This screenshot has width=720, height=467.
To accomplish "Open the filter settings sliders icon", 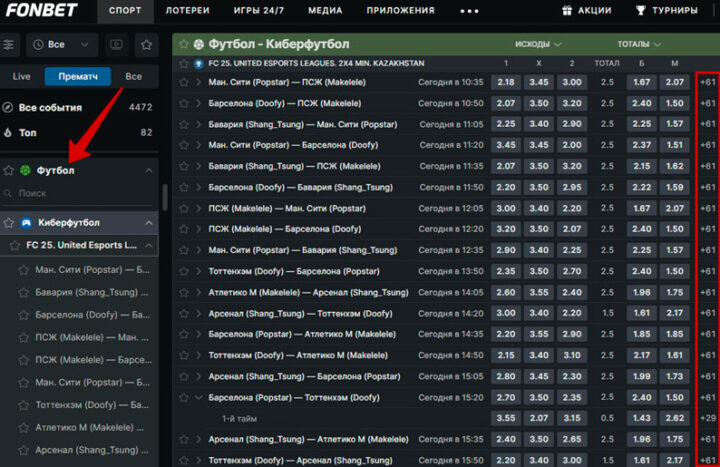I will click(9, 45).
